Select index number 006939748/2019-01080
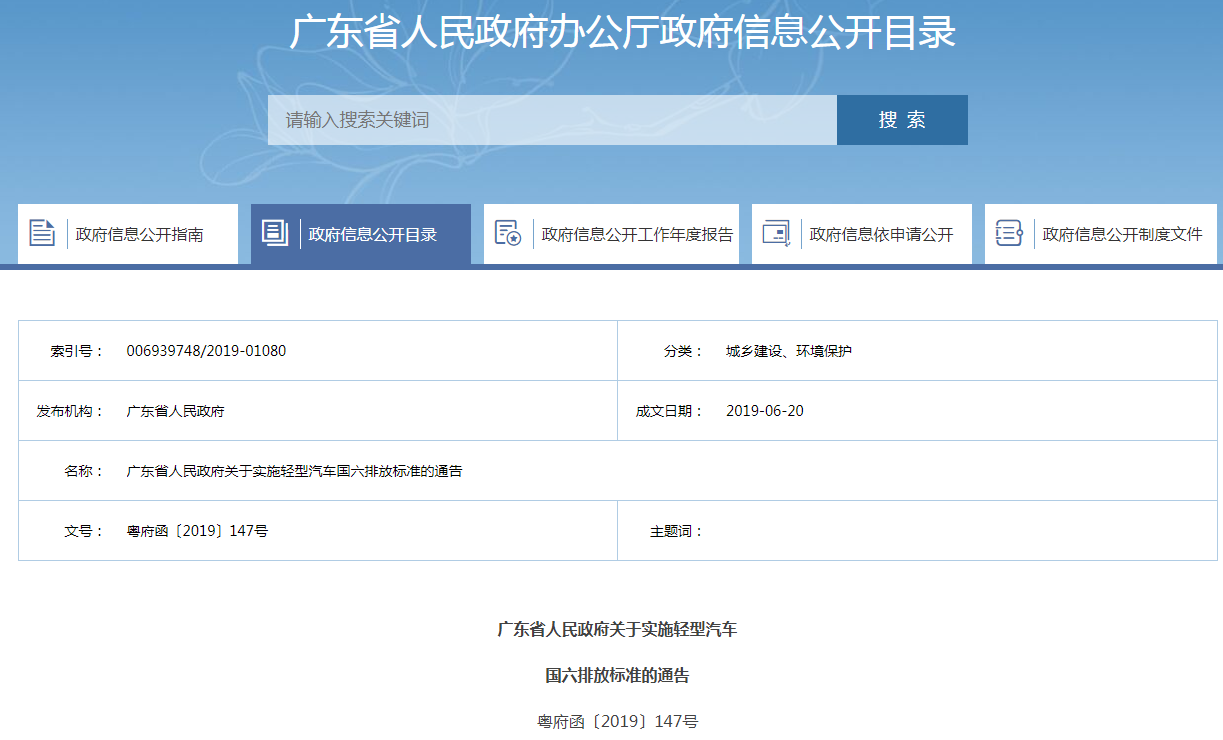 (x=206, y=351)
